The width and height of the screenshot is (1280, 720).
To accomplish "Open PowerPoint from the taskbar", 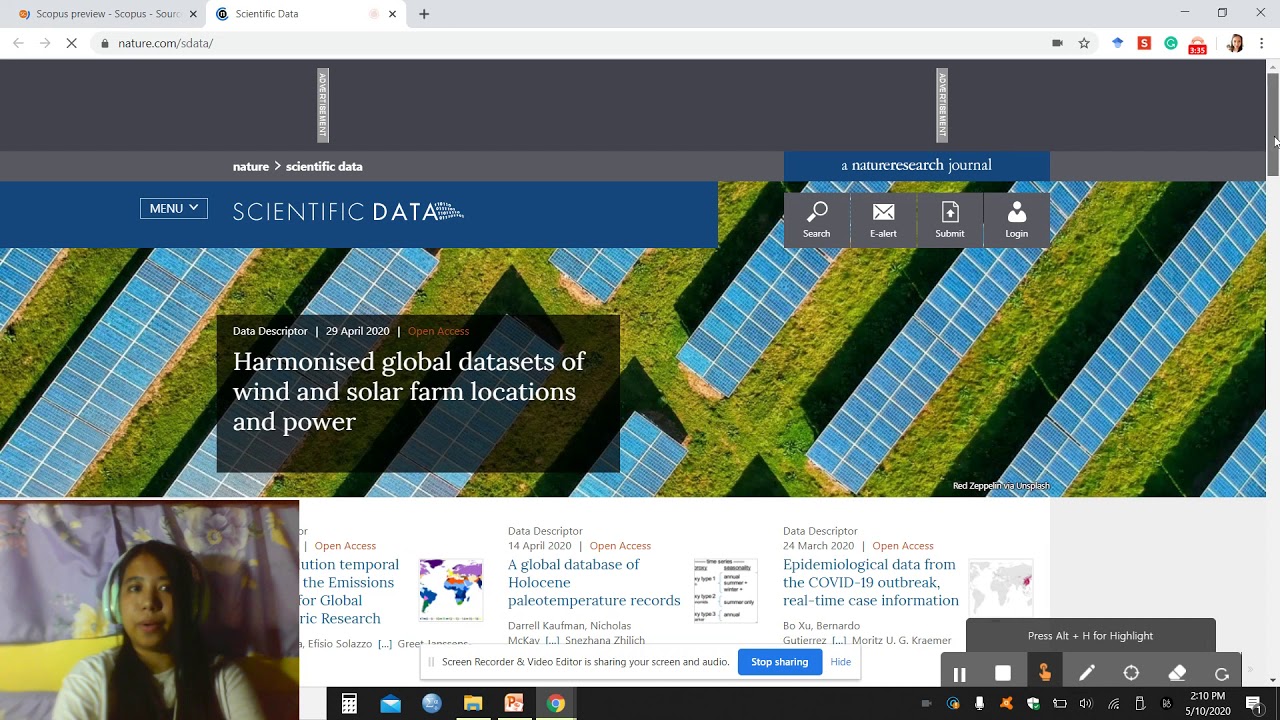I will pyautogui.click(x=514, y=704).
